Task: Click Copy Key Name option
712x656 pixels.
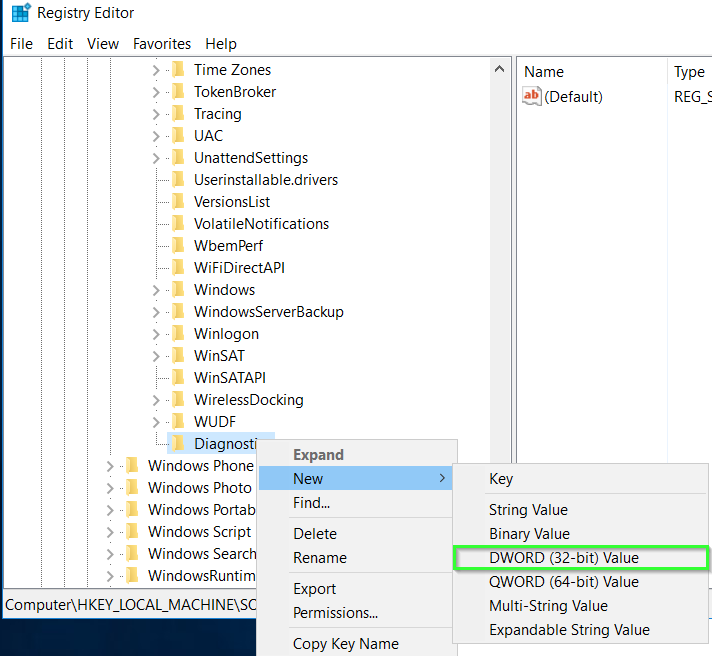Action: click(345, 644)
